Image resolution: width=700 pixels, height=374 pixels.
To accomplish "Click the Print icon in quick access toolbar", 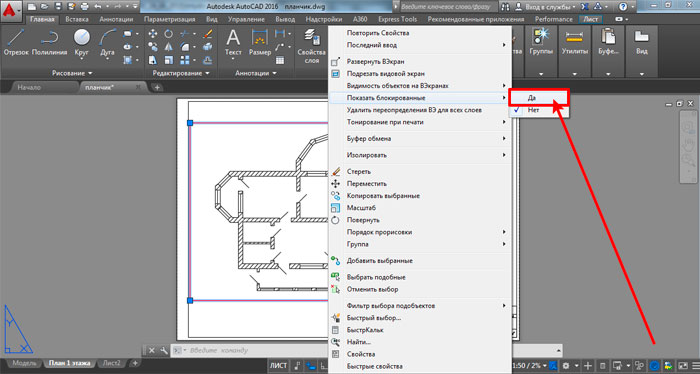I will tap(84, 7).
